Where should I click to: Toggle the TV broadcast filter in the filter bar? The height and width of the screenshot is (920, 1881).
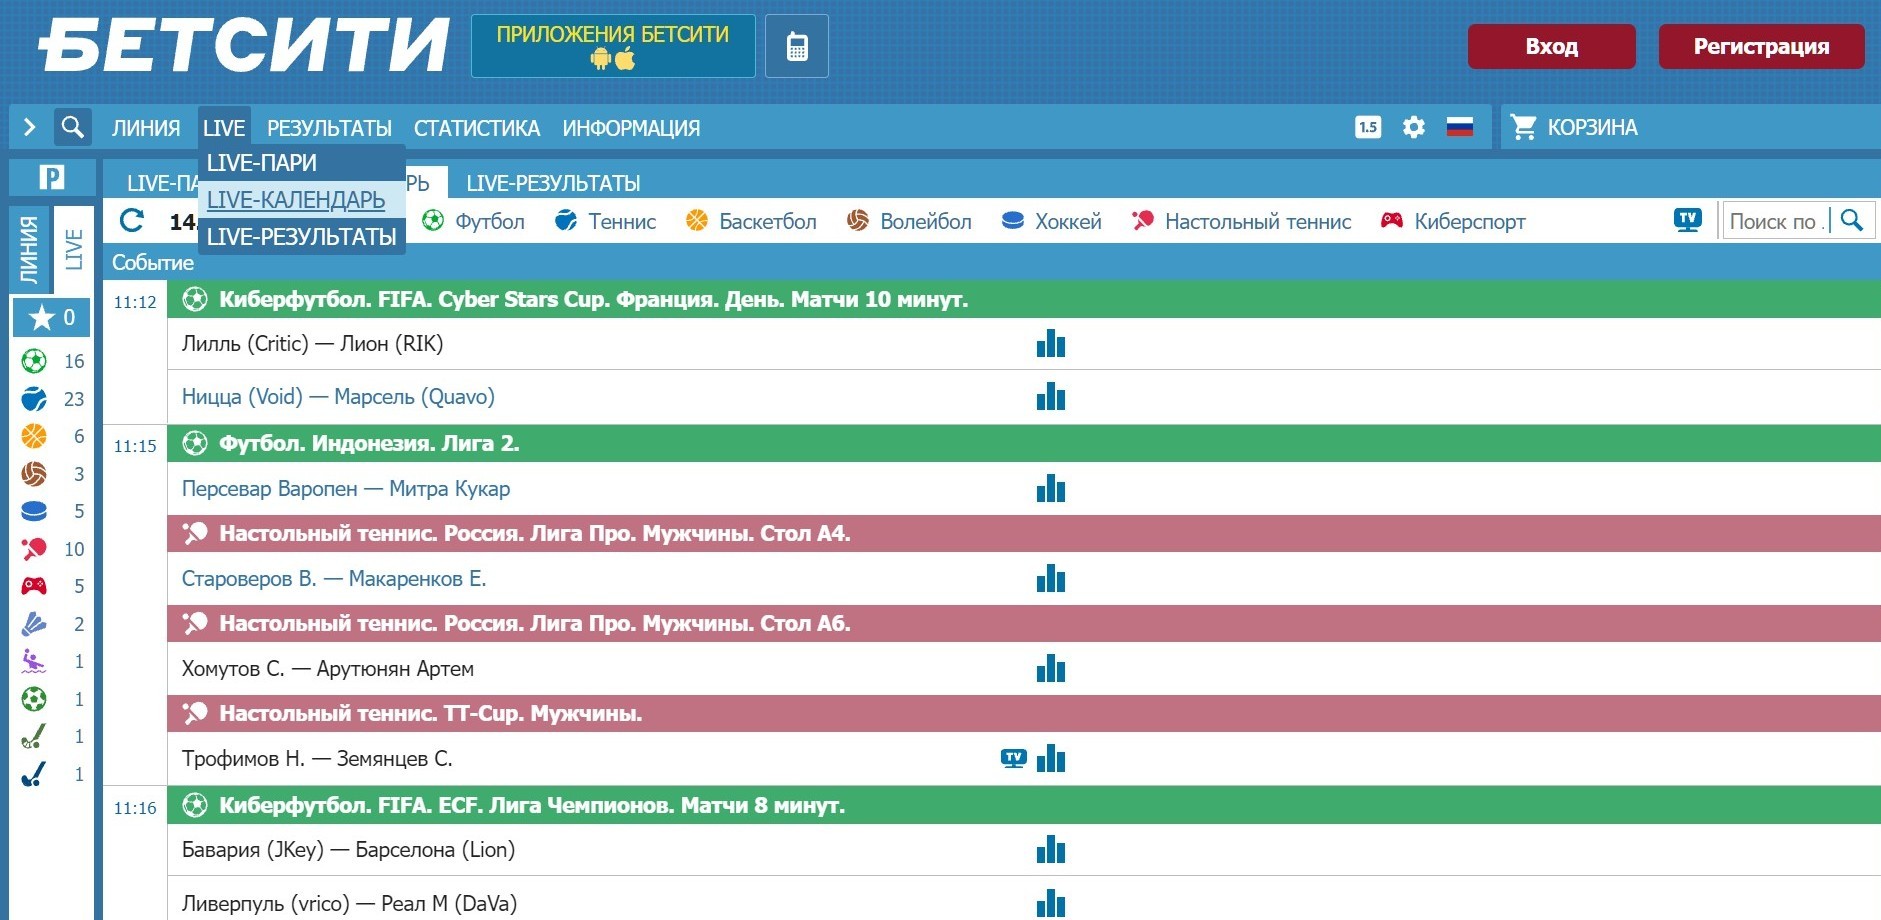(1688, 220)
